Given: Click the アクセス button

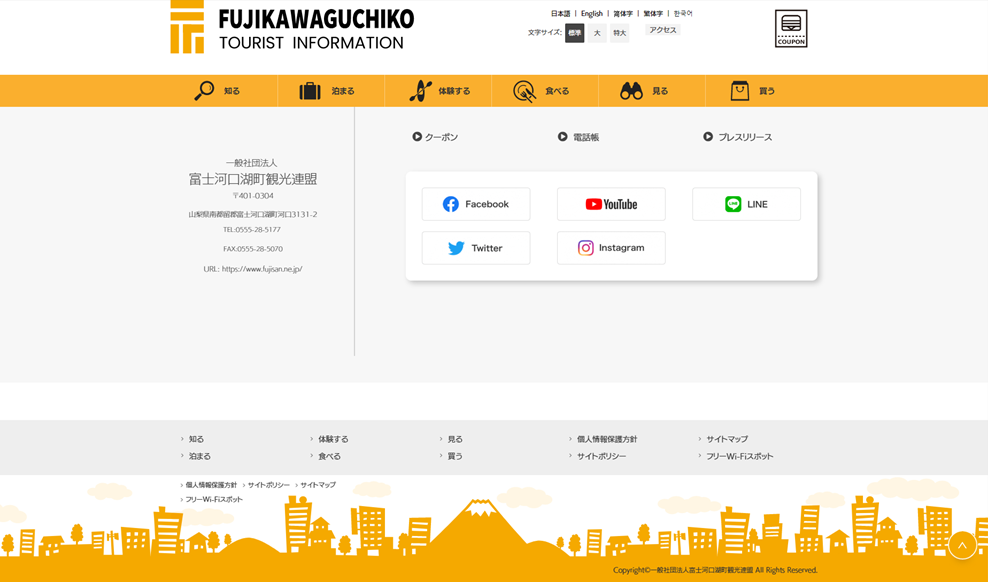Looking at the screenshot, I should pos(662,30).
